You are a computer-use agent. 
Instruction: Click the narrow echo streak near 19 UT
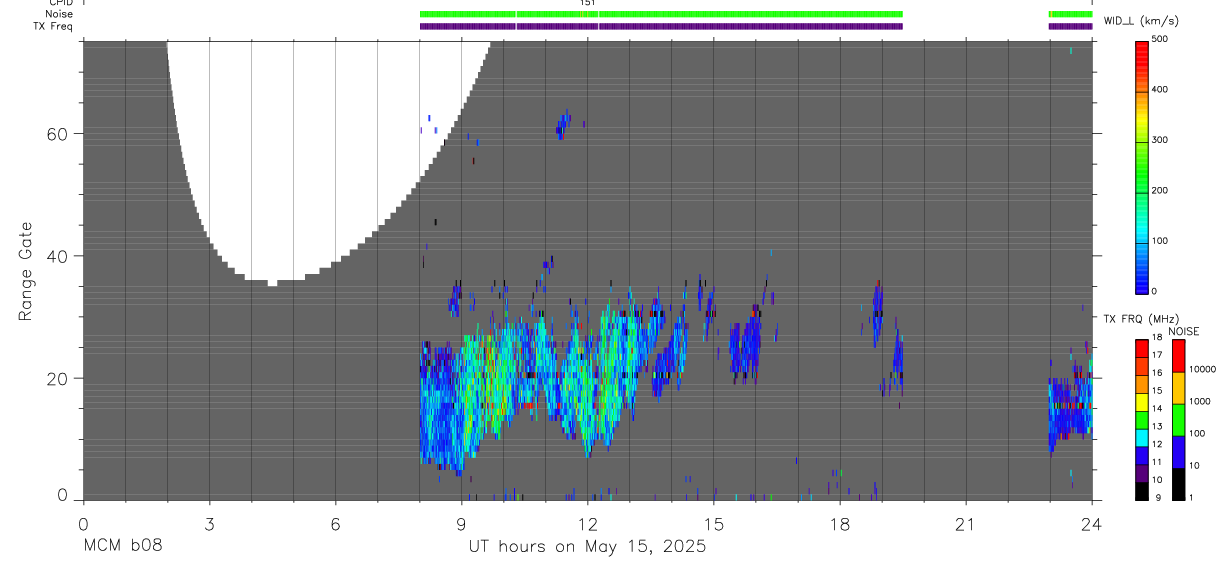coord(878,312)
